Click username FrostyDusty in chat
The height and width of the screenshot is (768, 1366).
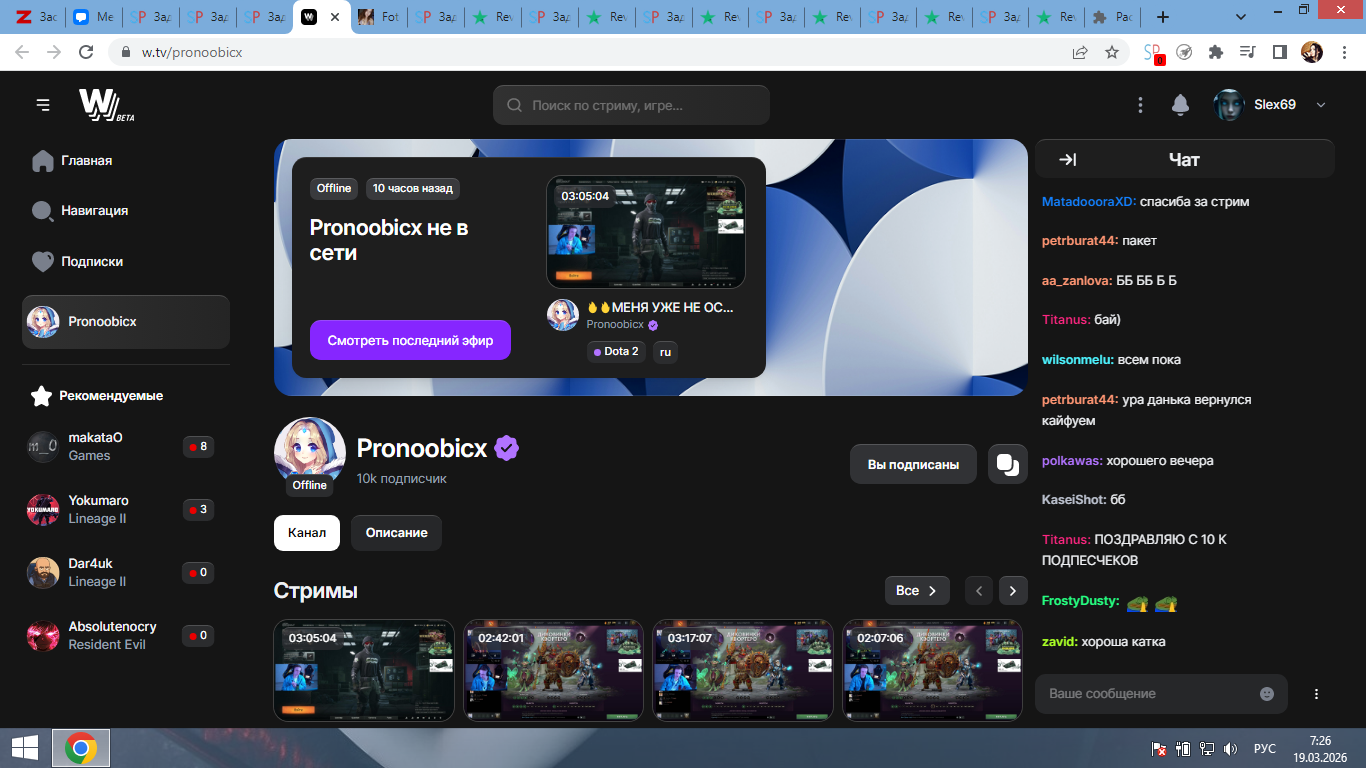[1080, 601]
